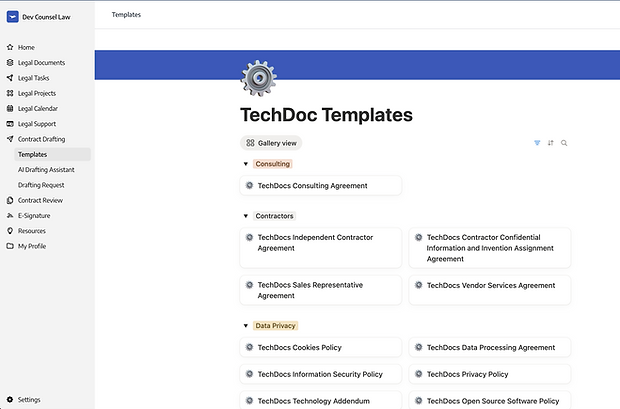620x409 pixels.
Task: Click gear icon on TechDocs Privacy Policy card
Action: coord(418,374)
